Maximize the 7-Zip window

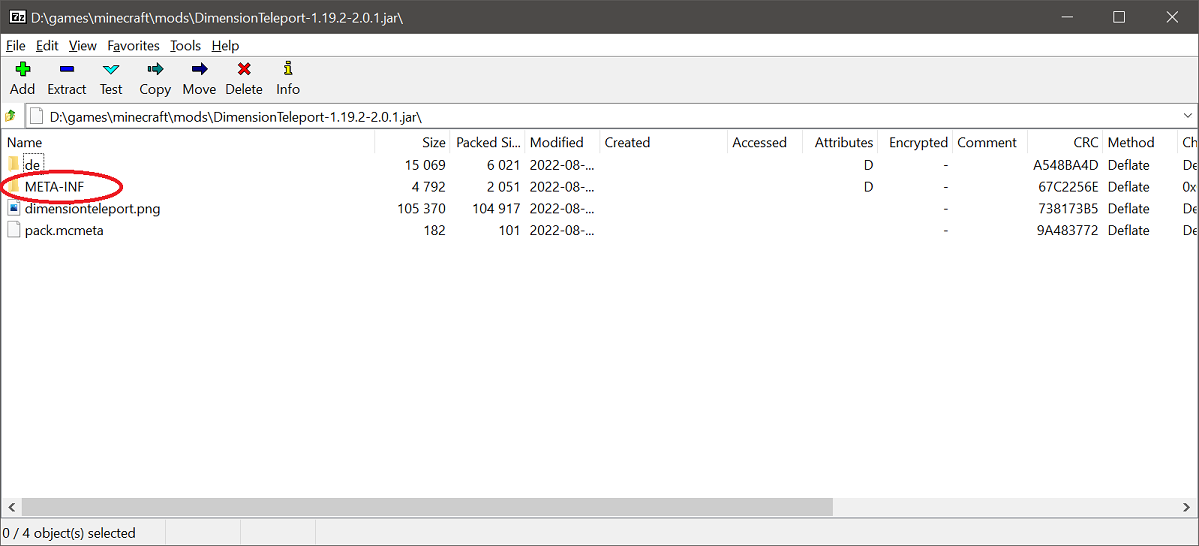tap(1119, 17)
